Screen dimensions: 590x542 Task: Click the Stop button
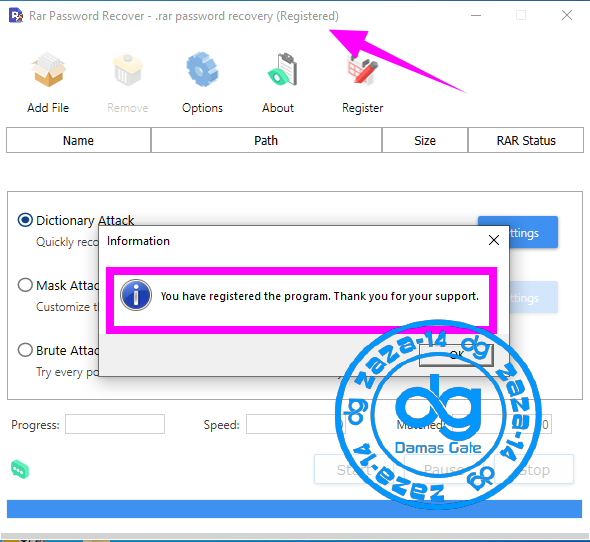pos(534,469)
